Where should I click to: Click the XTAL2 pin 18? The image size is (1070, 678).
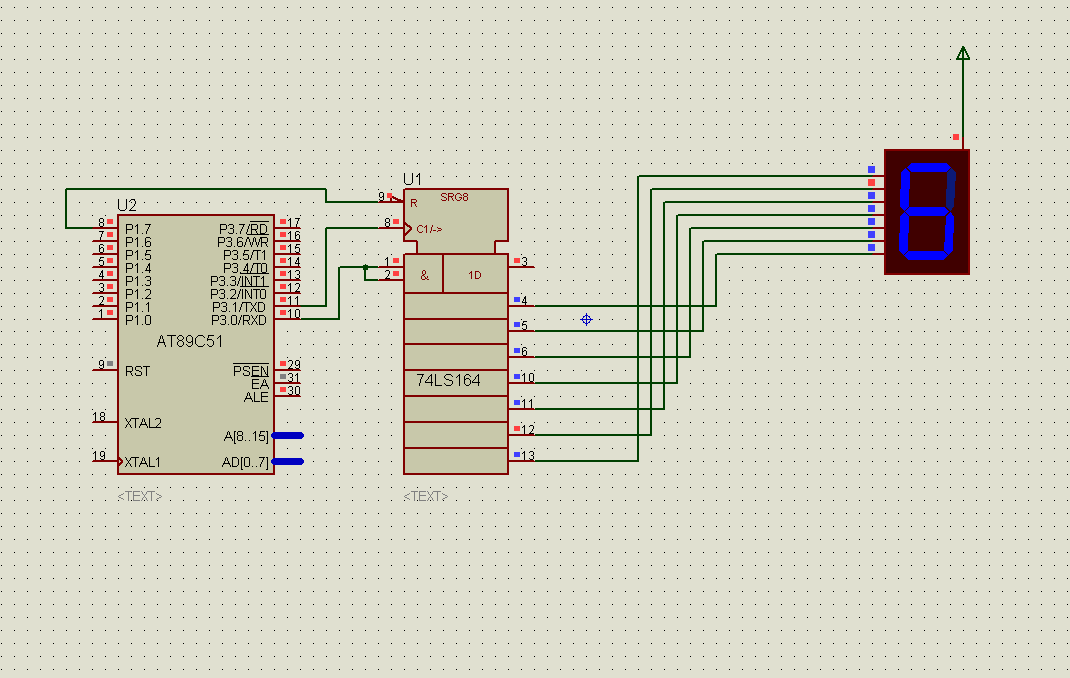click(104, 419)
